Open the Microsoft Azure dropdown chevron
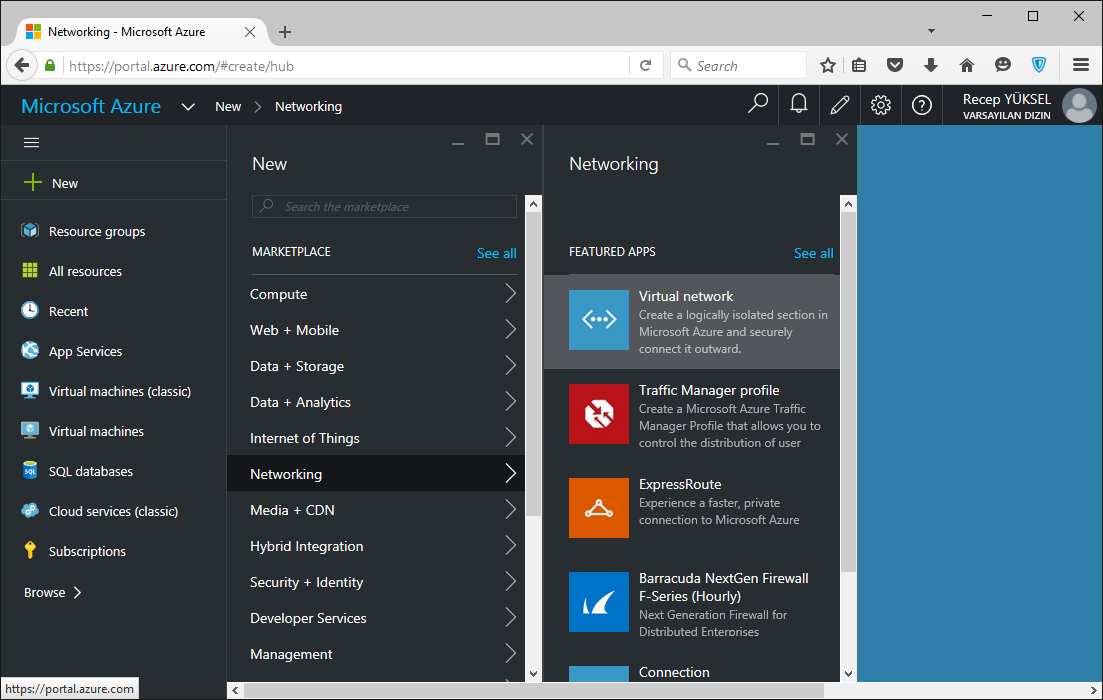 (x=188, y=107)
